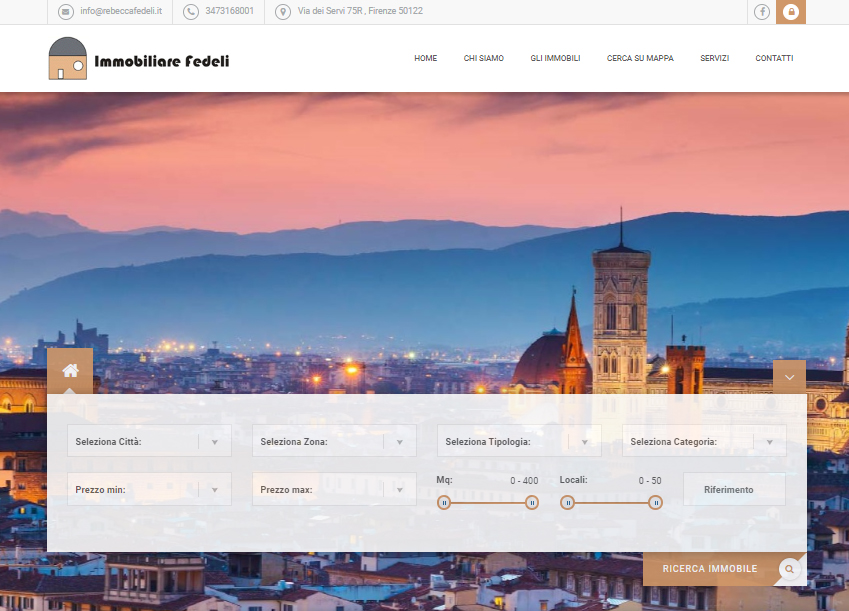849x611 pixels.
Task: Open CONTATTI menu item
Action: [774, 58]
